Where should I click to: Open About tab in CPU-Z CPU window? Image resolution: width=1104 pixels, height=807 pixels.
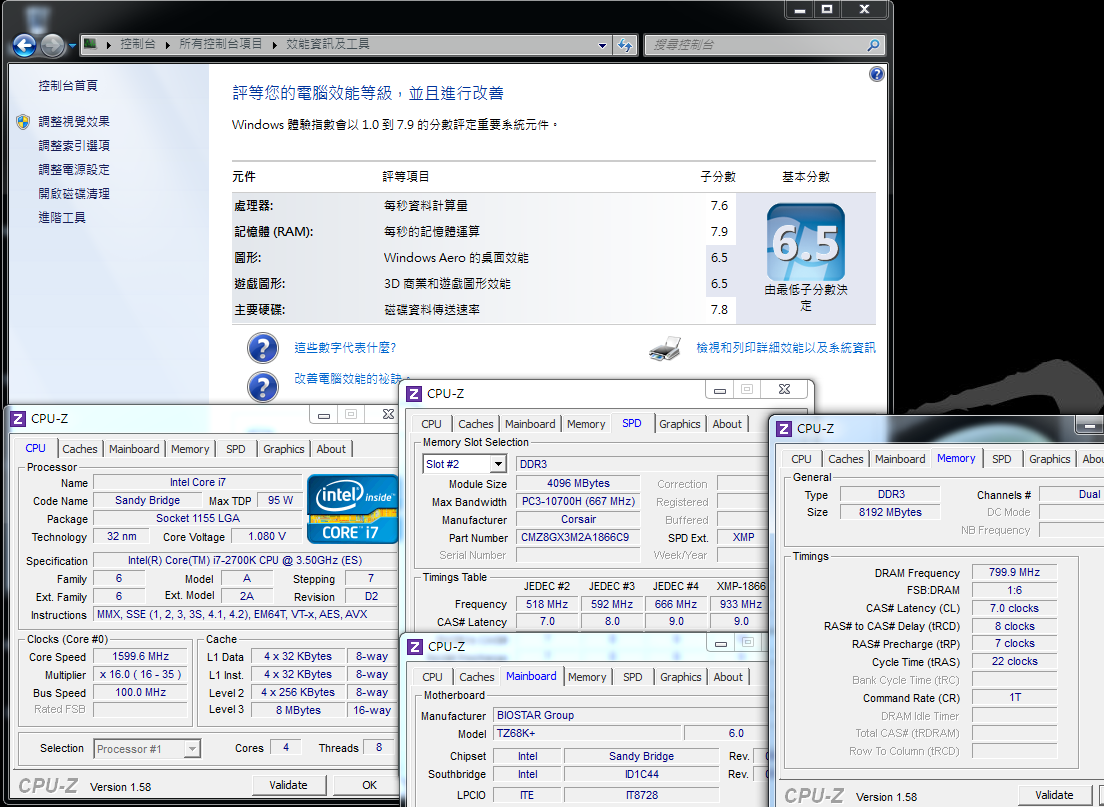pyautogui.click(x=331, y=449)
